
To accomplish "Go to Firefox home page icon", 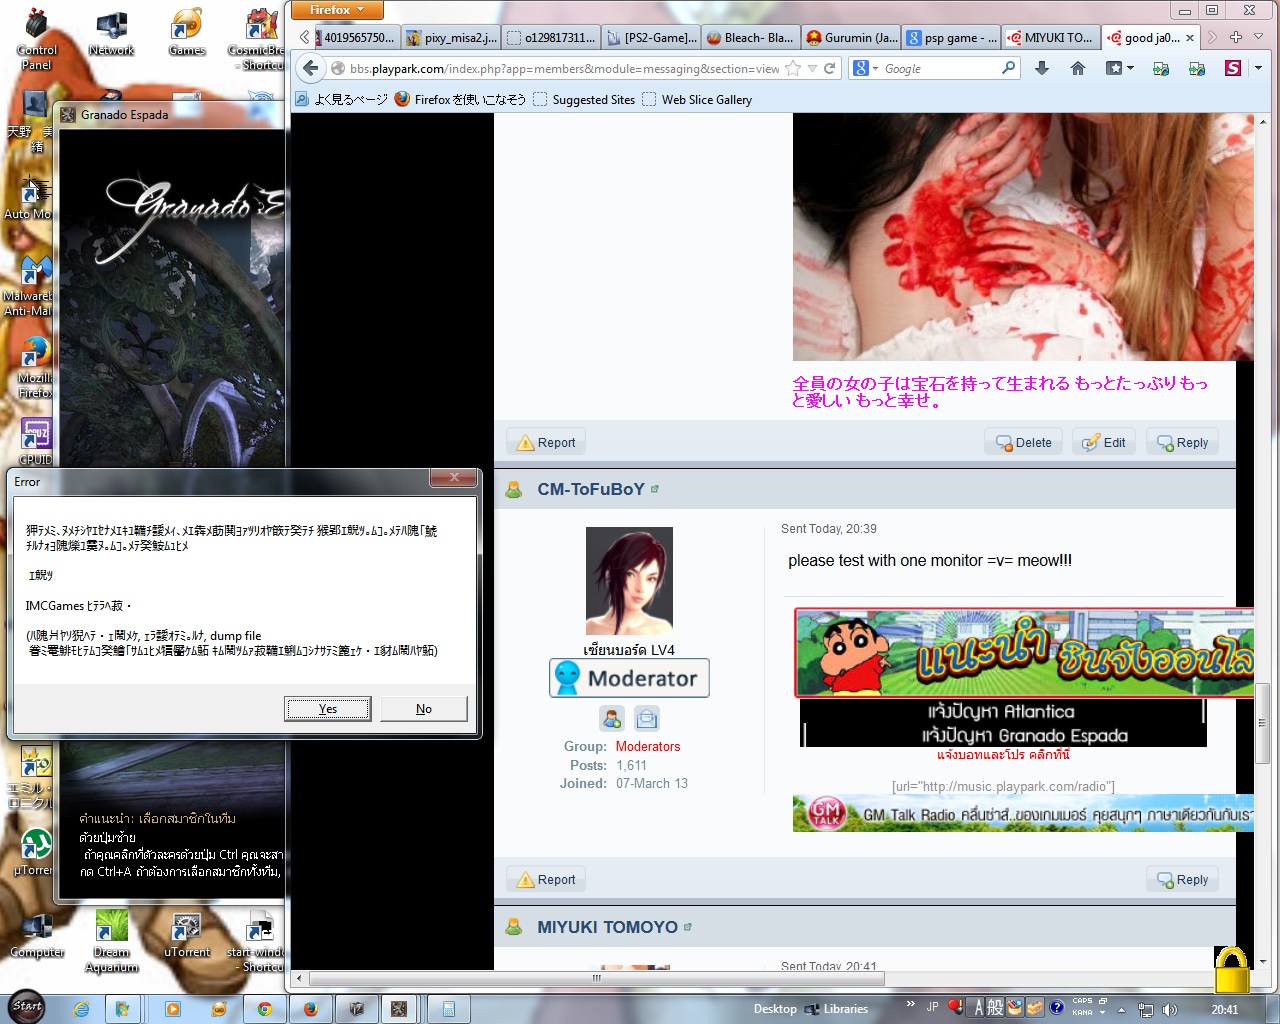I will [x=1078, y=68].
